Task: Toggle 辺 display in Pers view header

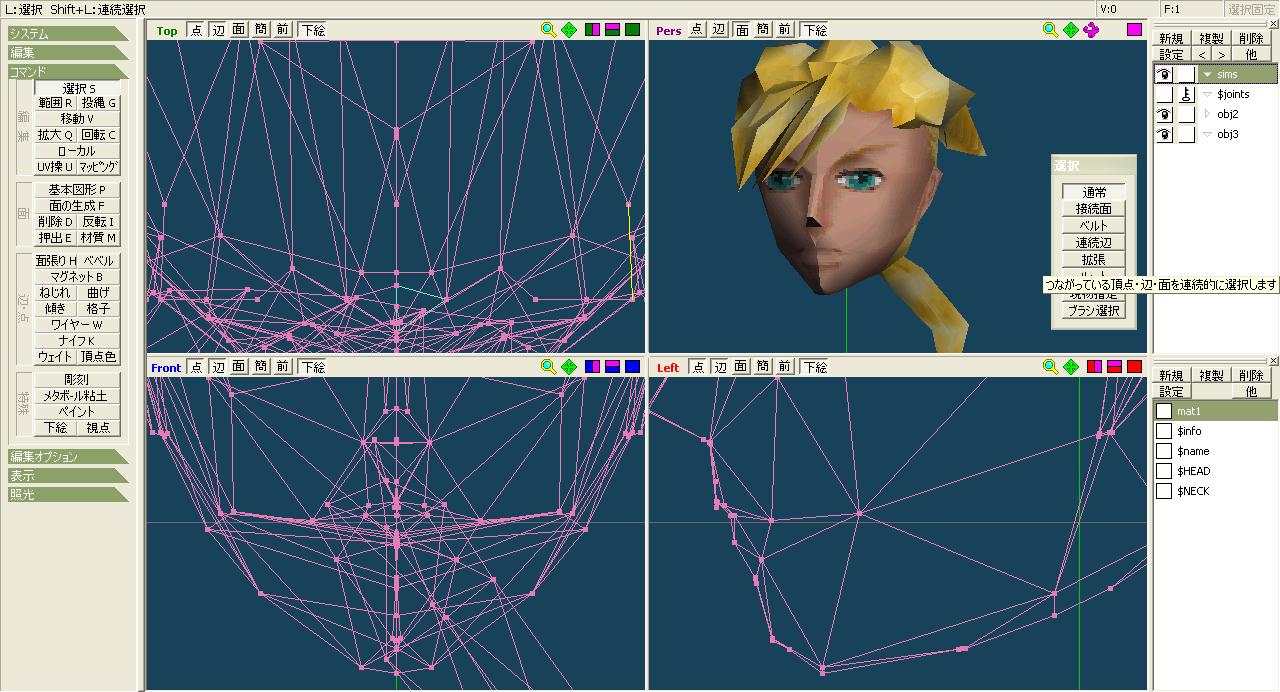Action: 719,30
